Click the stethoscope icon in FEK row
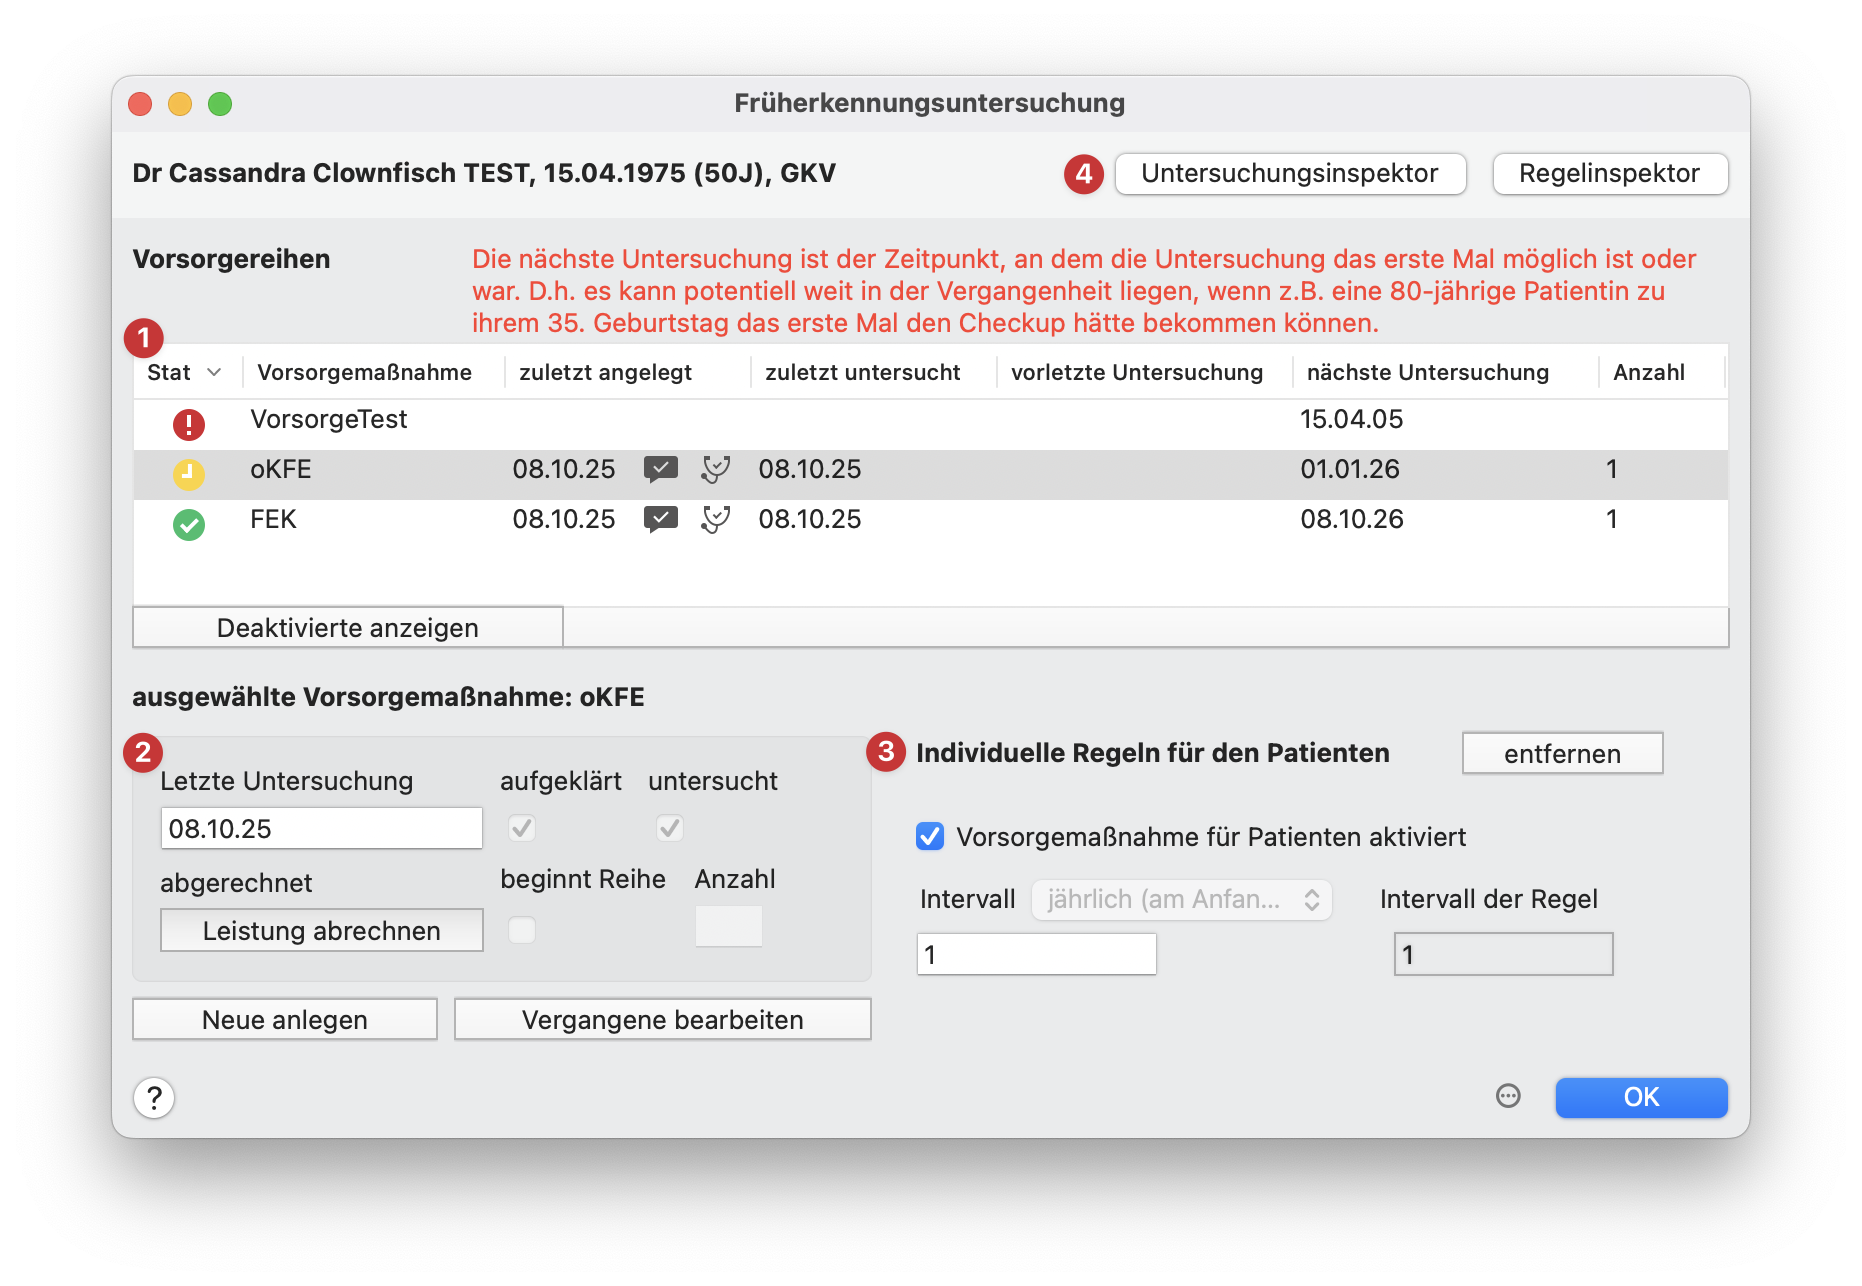1862x1286 pixels. tap(715, 519)
